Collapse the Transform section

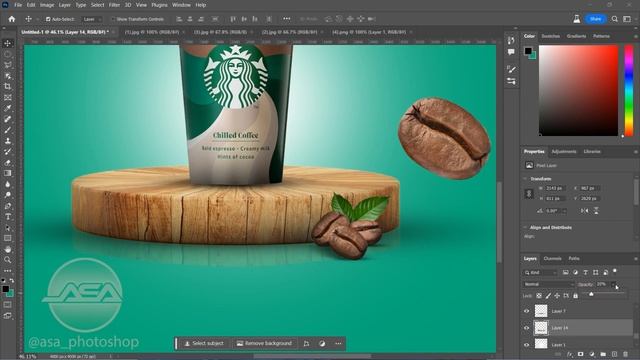(525, 179)
